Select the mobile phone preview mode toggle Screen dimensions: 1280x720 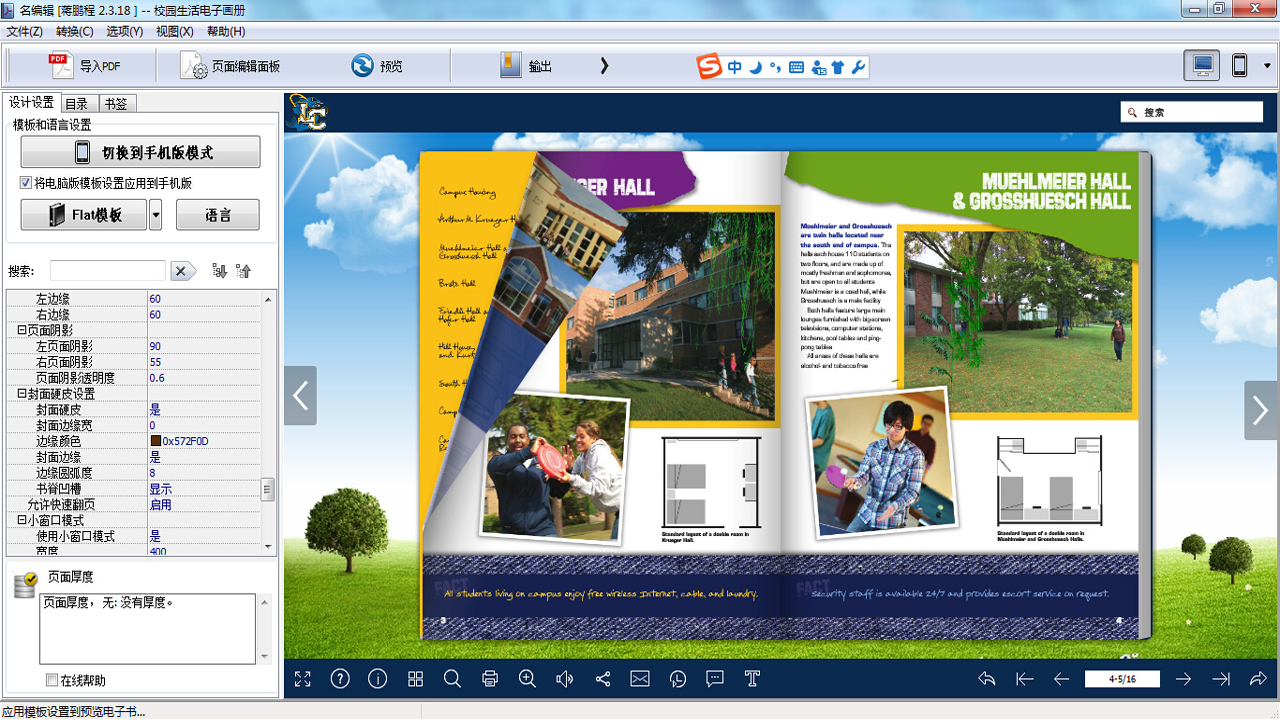coord(1239,66)
